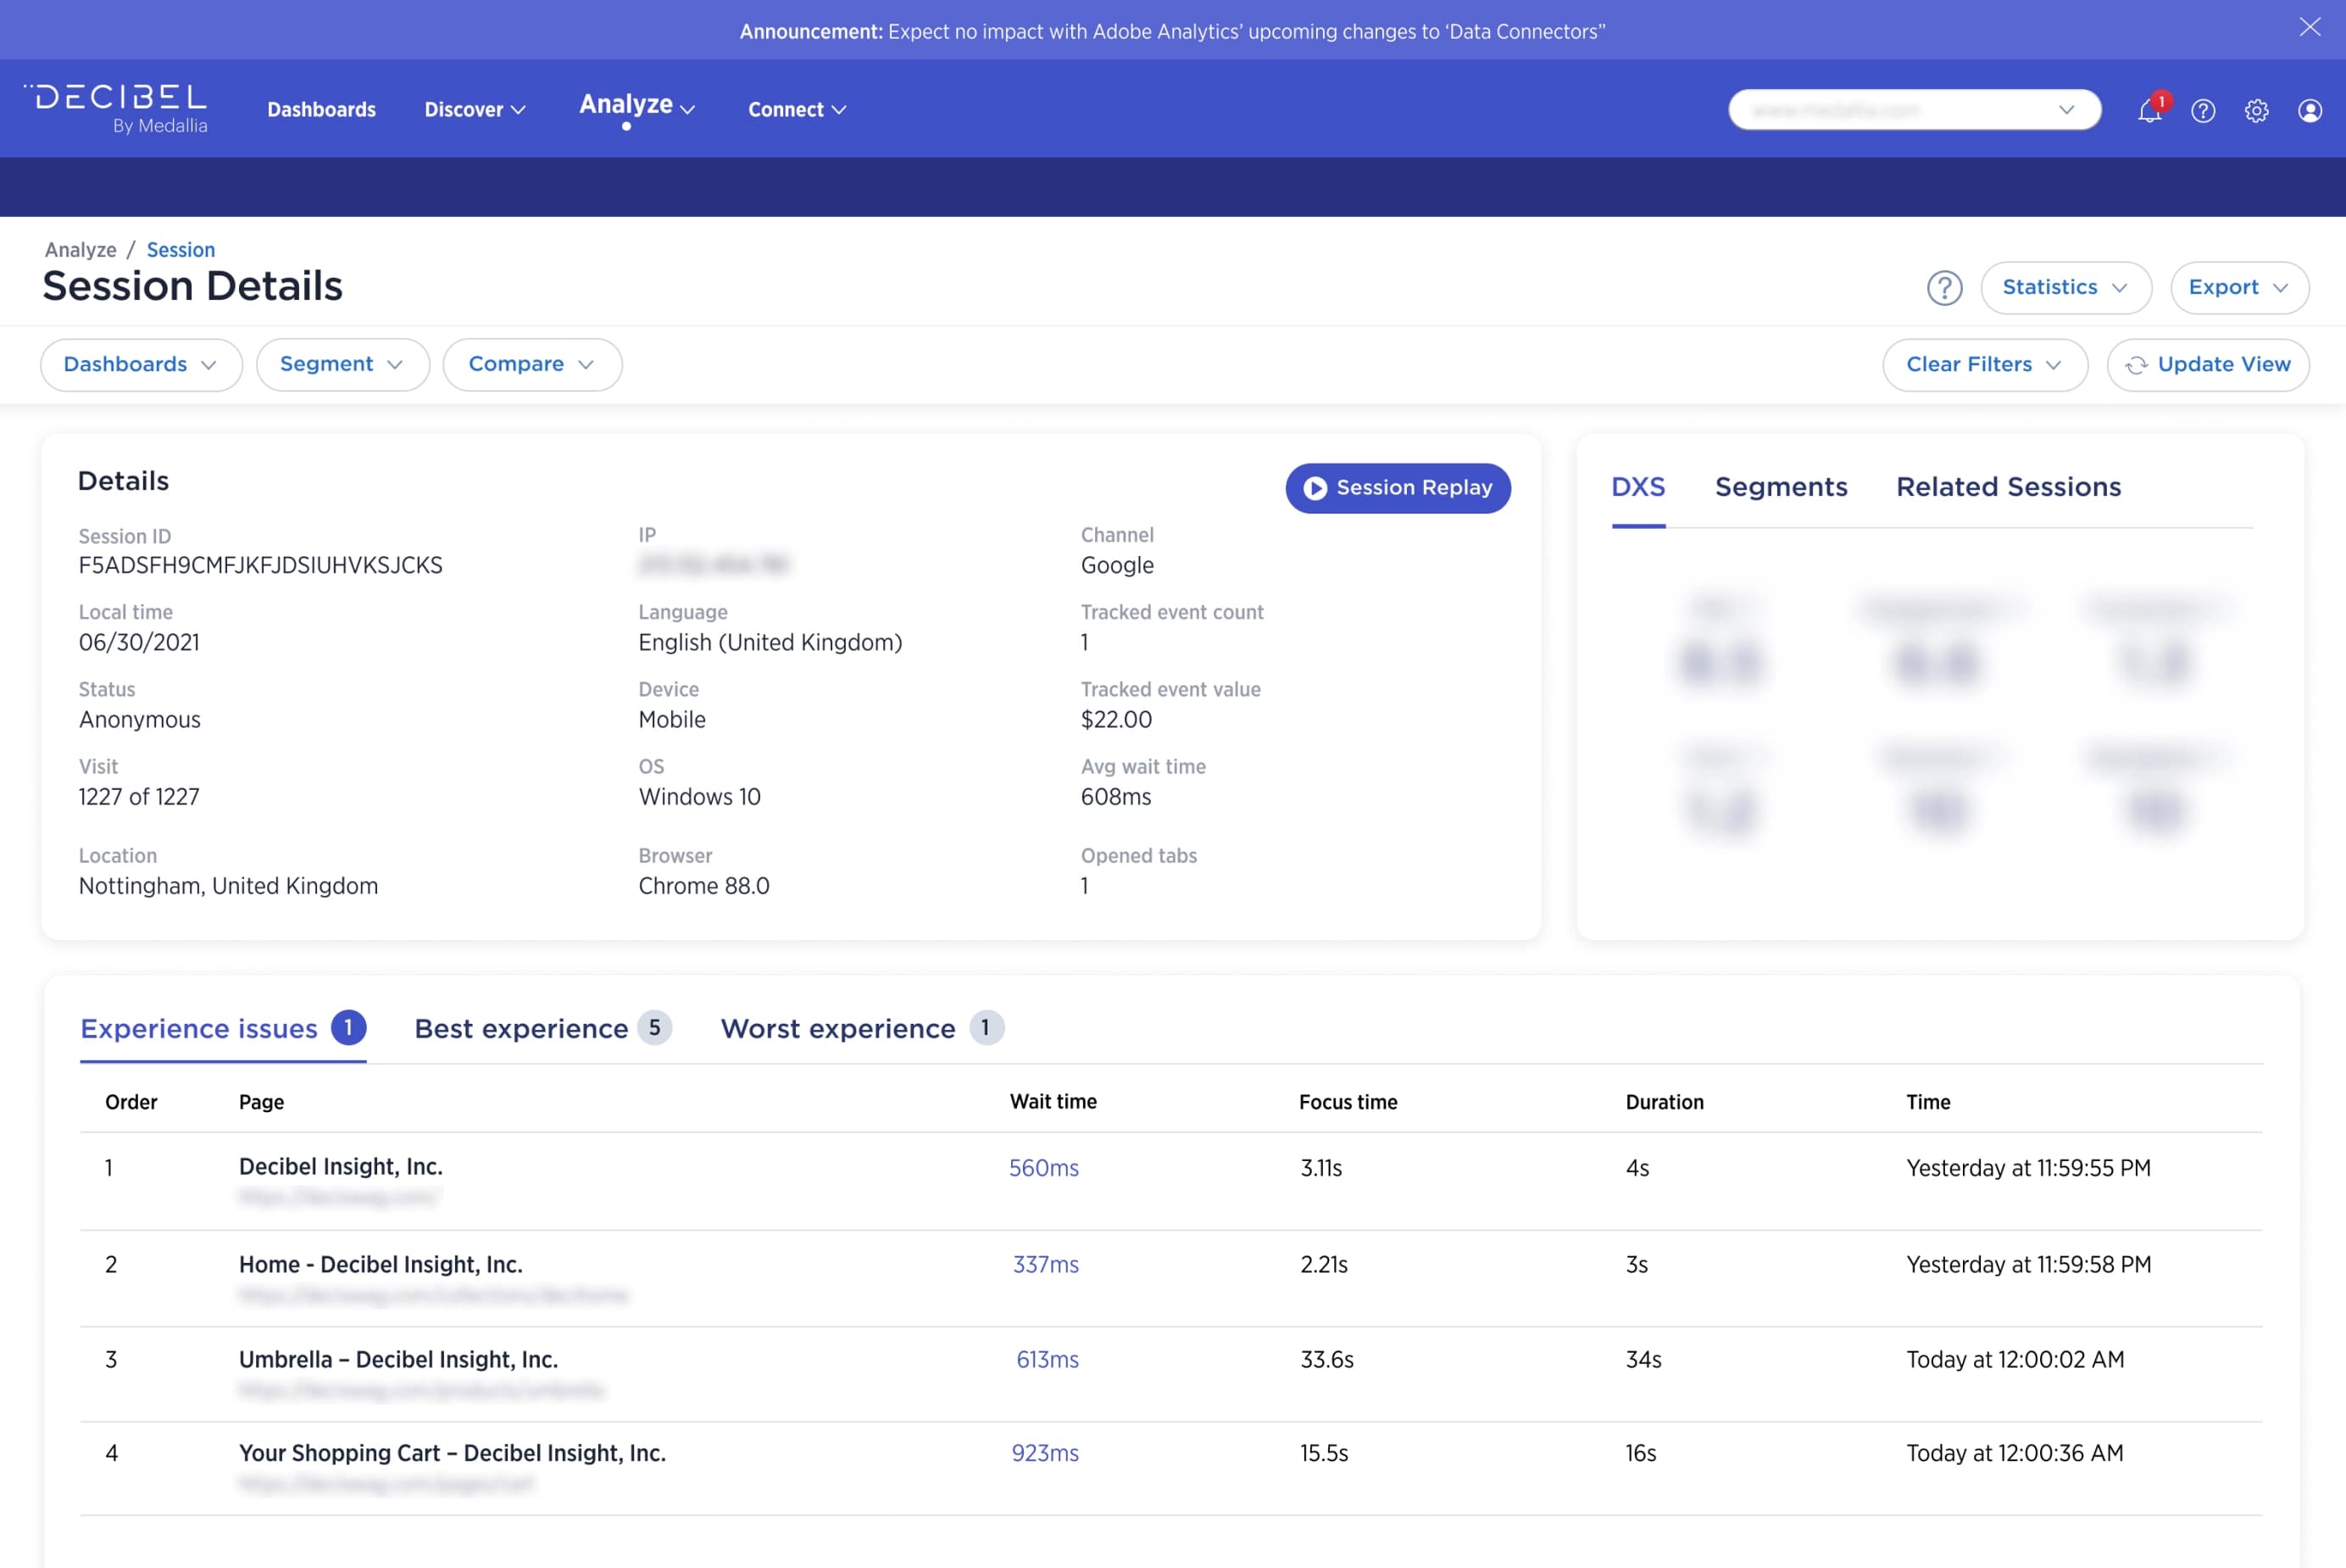Click the 560ms wait time link
Screen dimensions: 2346x1568
coord(1044,1167)
